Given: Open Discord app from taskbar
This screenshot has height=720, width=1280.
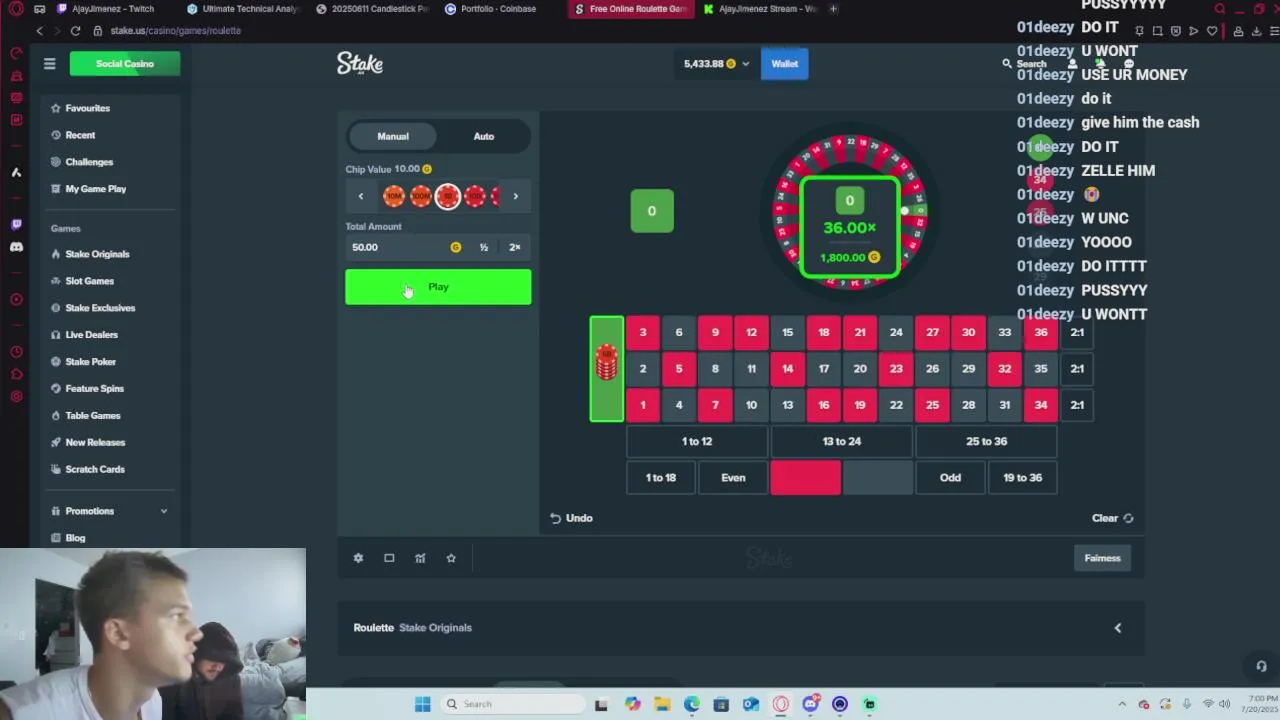Looking at the screenshot, I should (x=810, y=704).
